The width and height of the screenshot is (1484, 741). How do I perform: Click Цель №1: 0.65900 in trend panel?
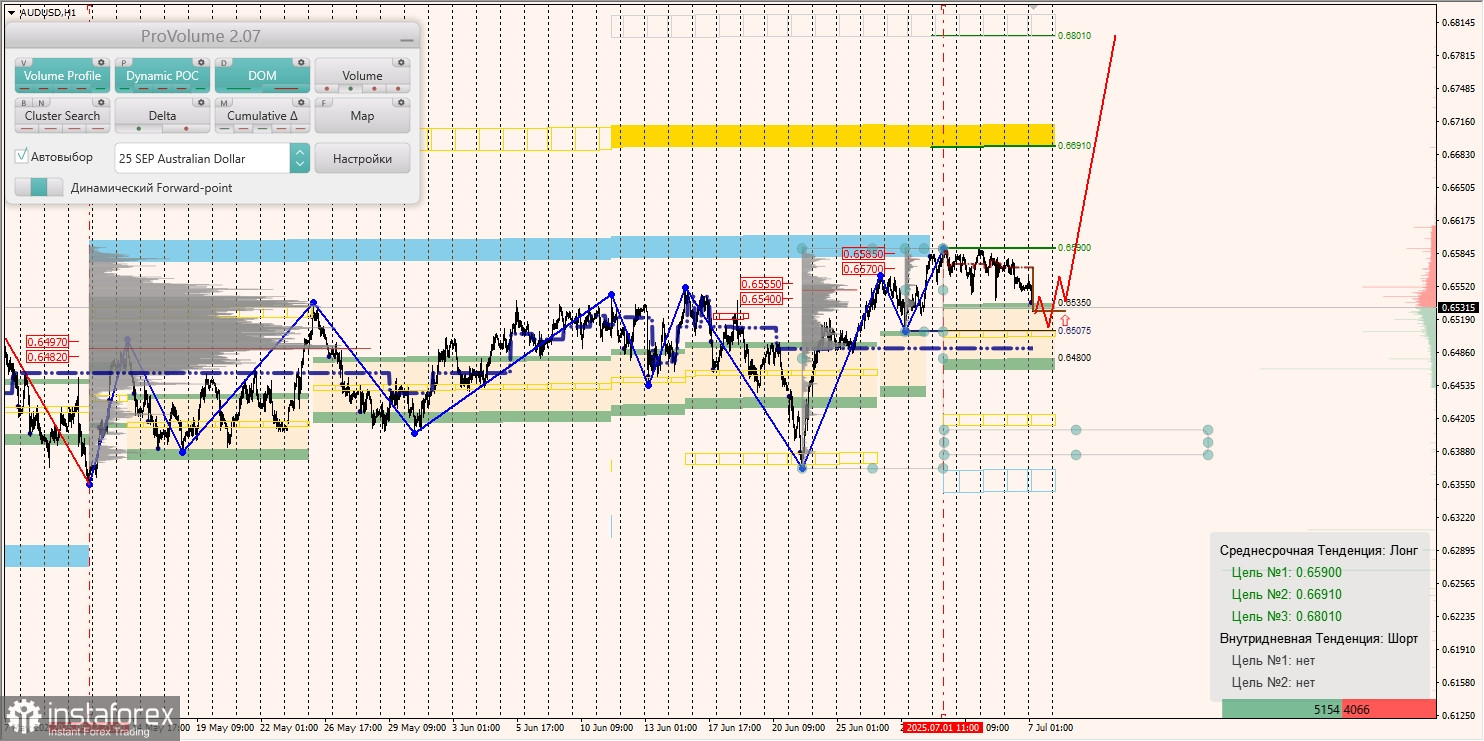point(1287,573)
